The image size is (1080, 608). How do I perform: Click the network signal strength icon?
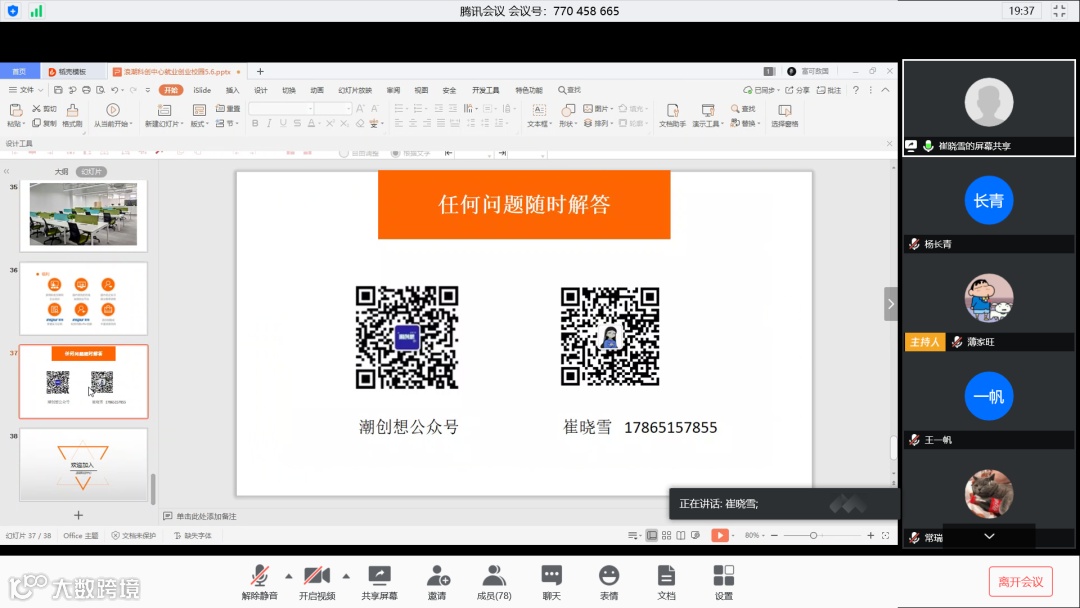click(36, 11)
